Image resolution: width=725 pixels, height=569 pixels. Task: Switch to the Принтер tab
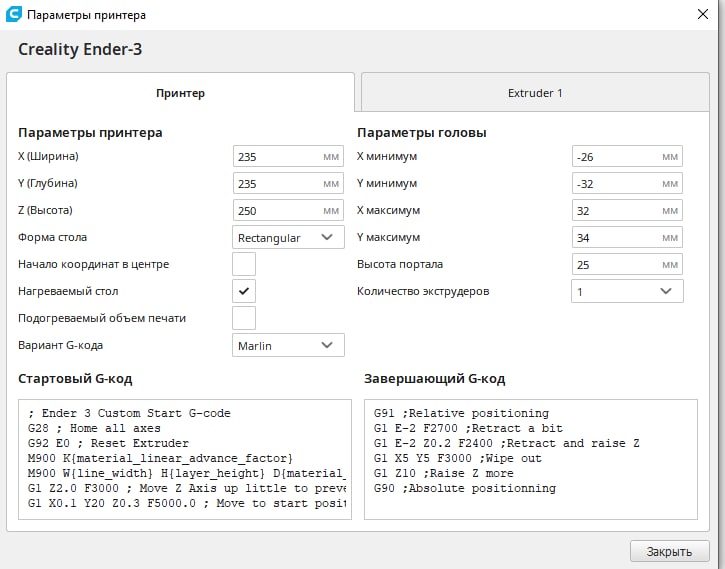[180, 92]
